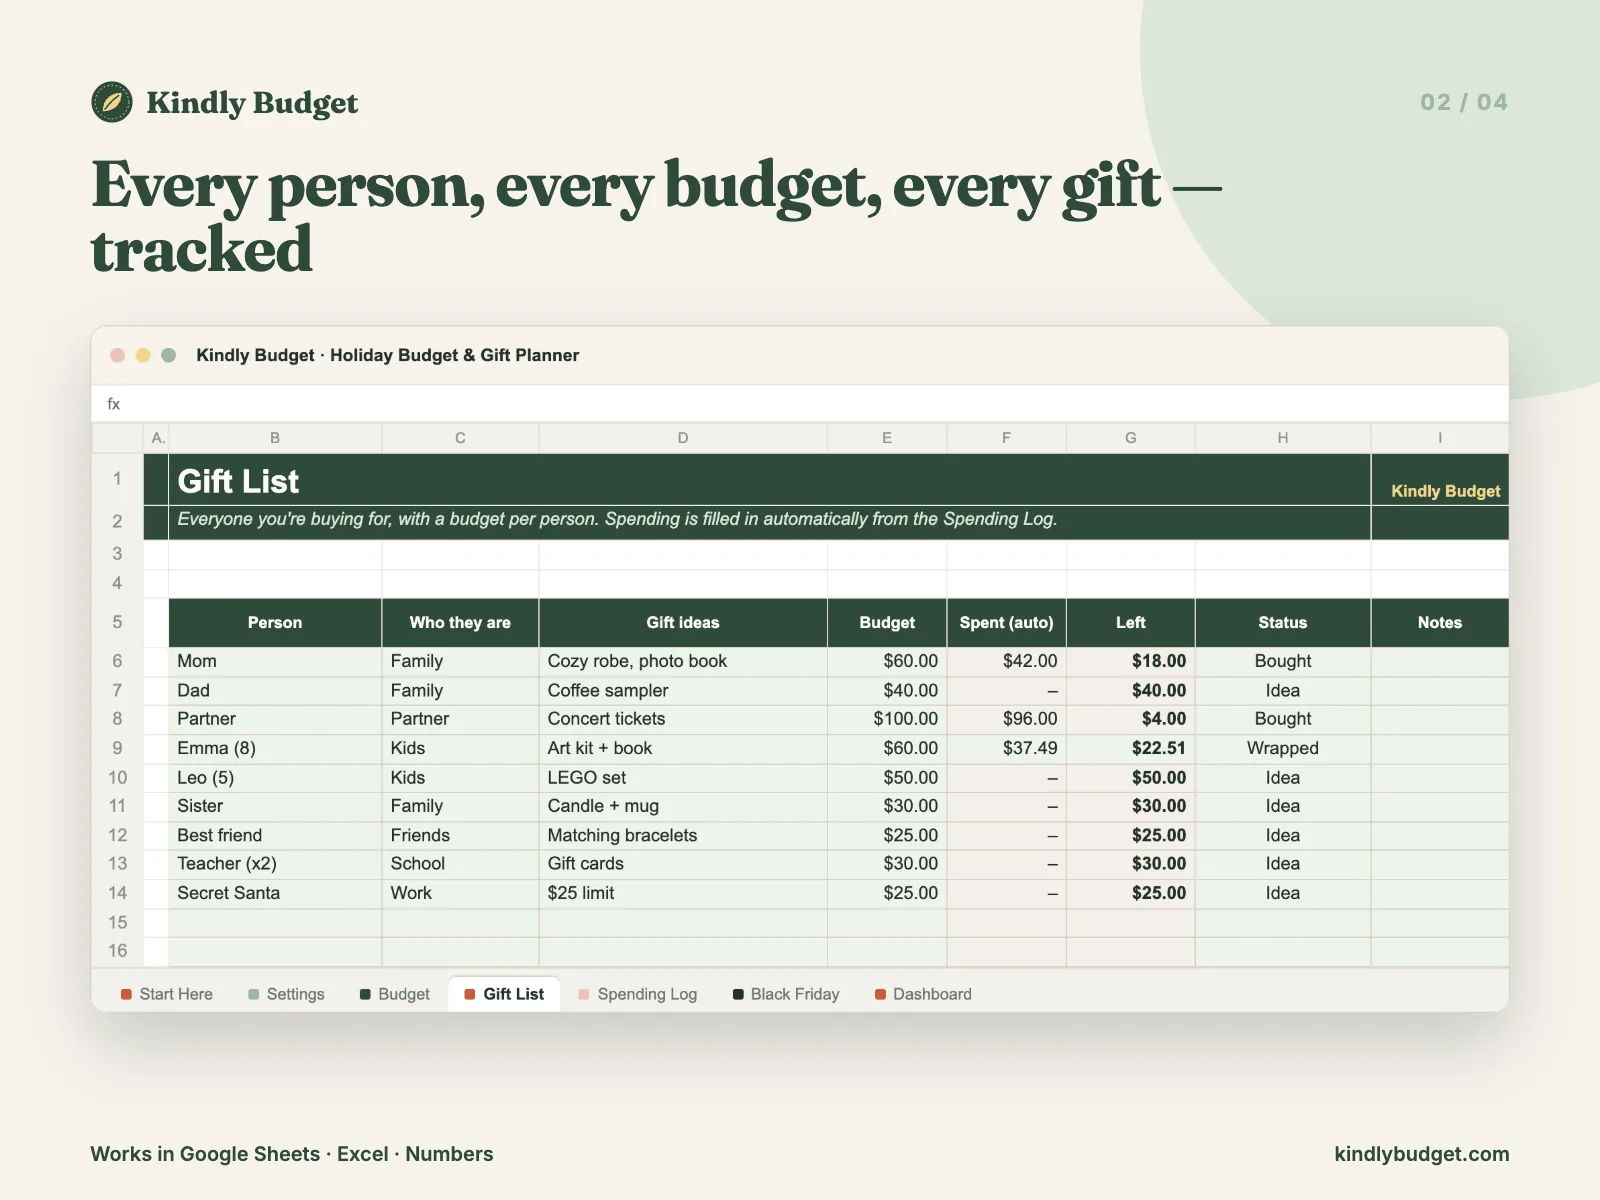
Task: Select row 6 number header
Action: [117, 661]
